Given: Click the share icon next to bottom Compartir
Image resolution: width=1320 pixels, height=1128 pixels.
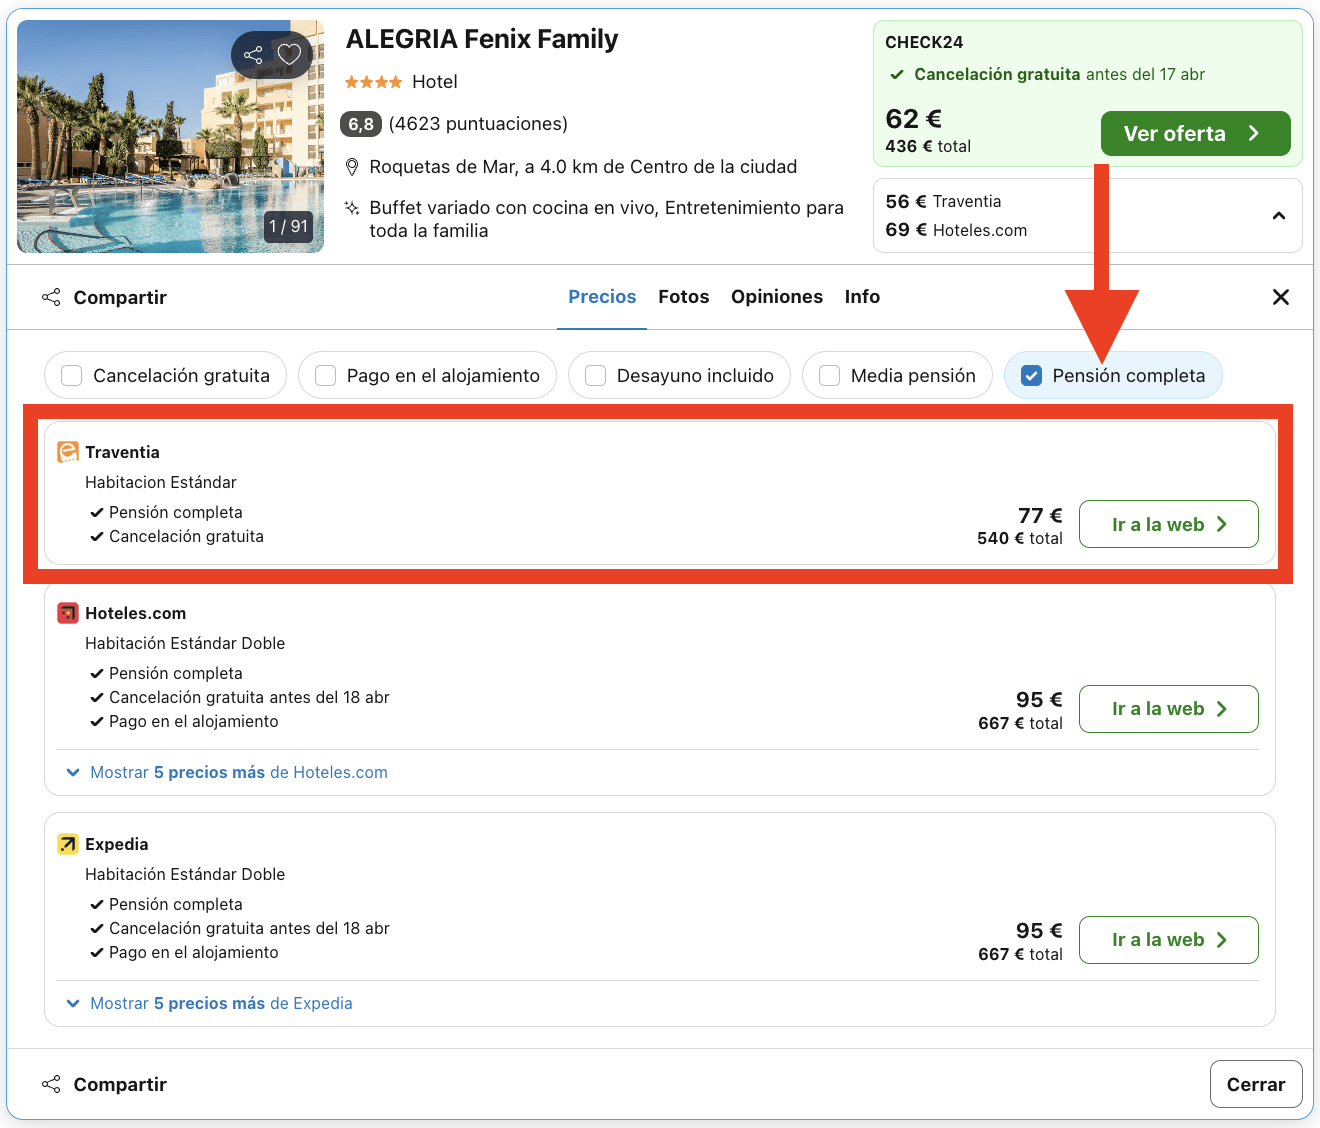Looking at the screenshot, I should click(x=51, y=1084).
